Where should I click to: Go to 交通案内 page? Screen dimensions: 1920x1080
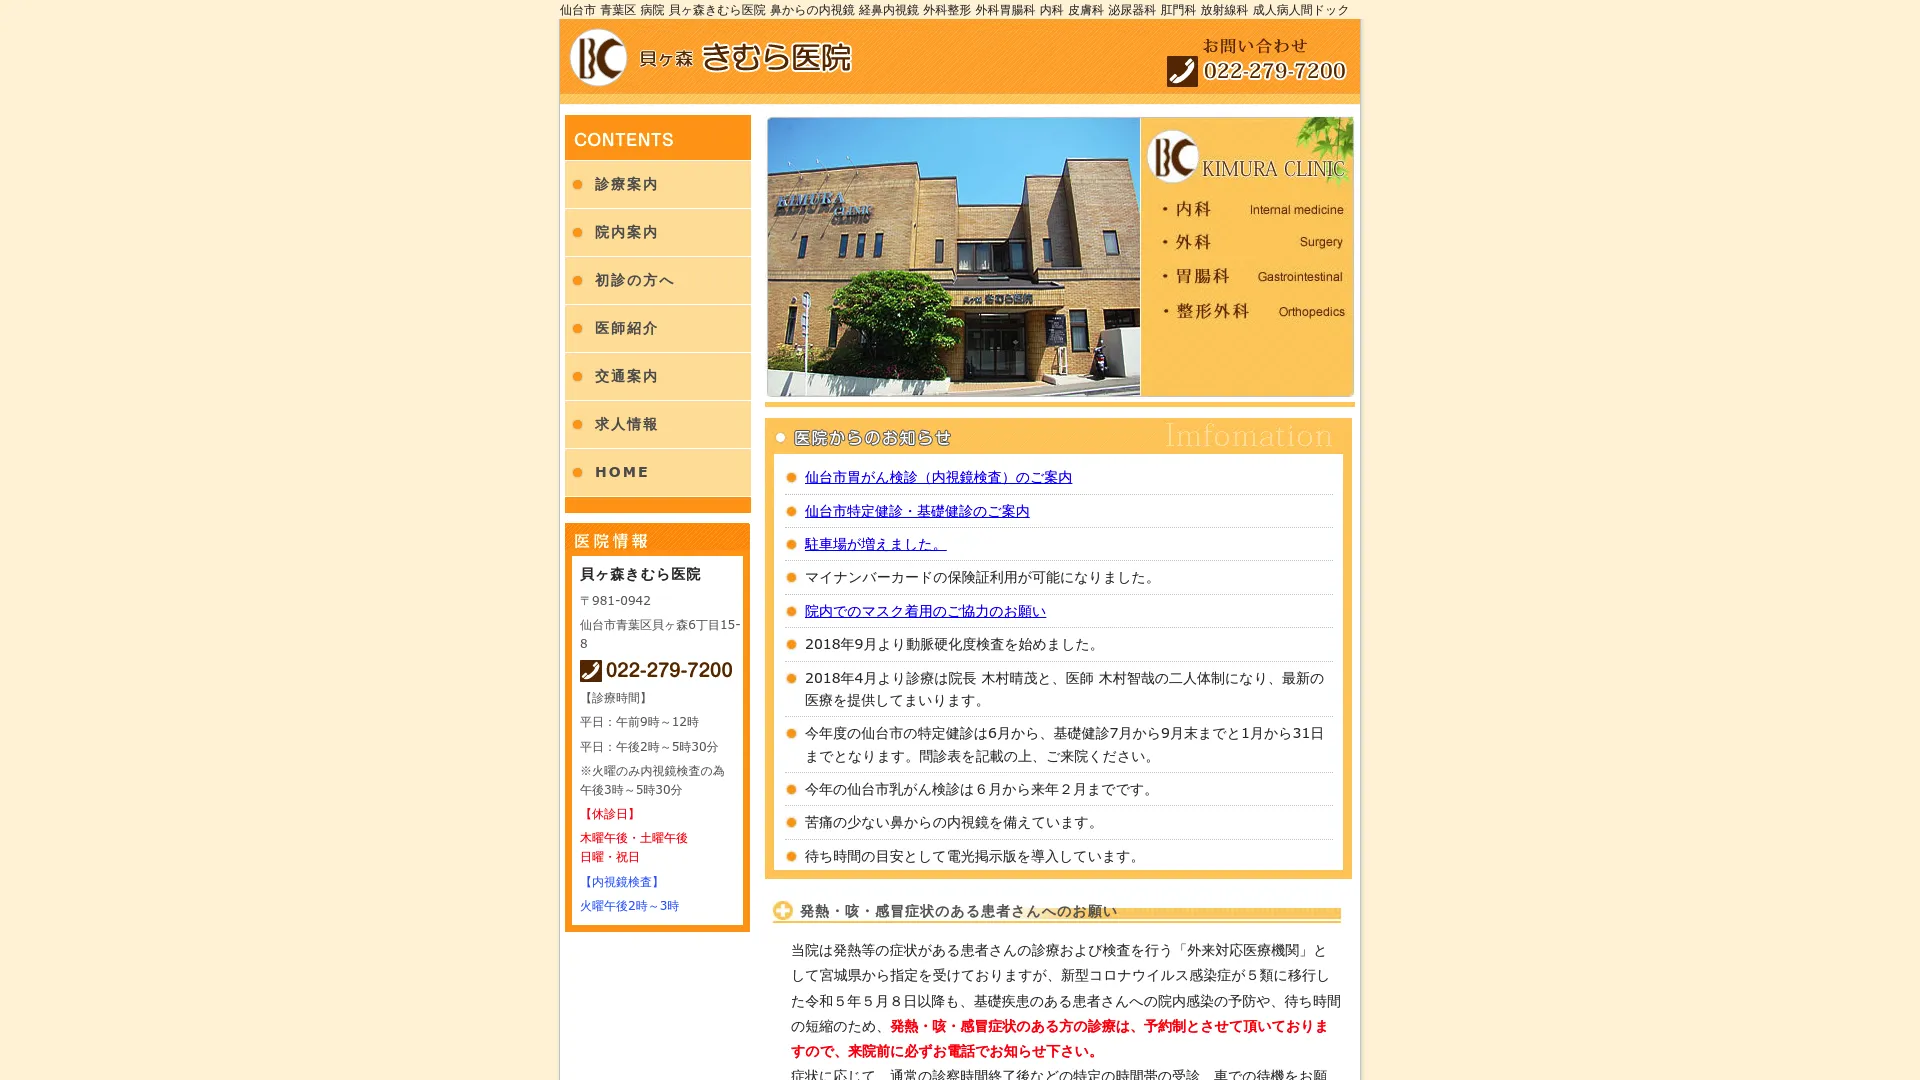(657, 376)
